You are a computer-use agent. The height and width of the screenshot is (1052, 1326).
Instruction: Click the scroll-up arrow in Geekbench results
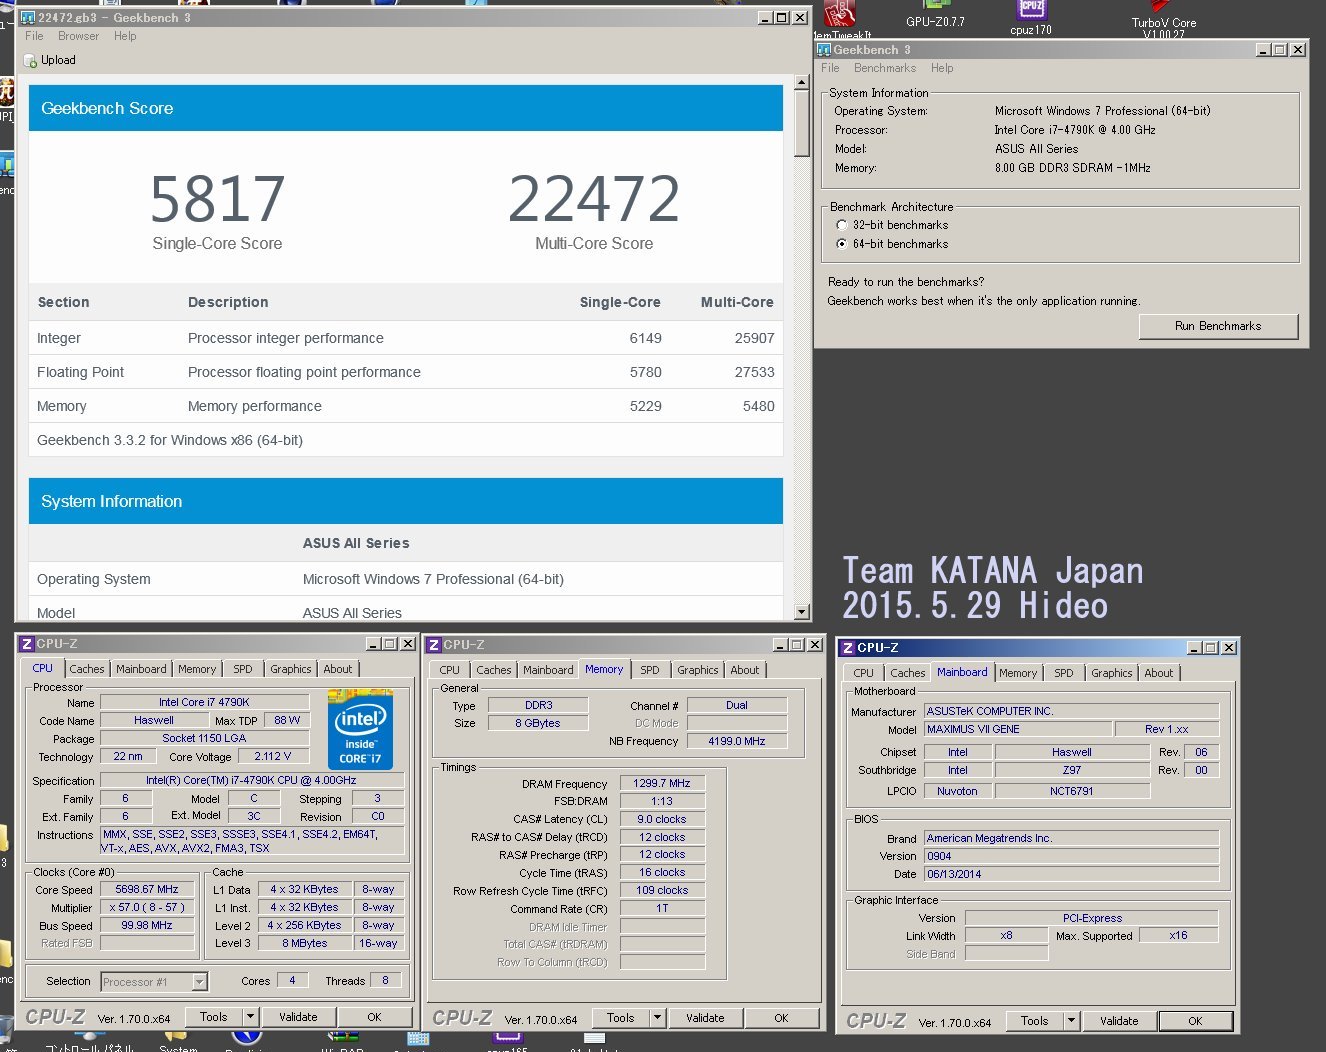tap(802, 83)
